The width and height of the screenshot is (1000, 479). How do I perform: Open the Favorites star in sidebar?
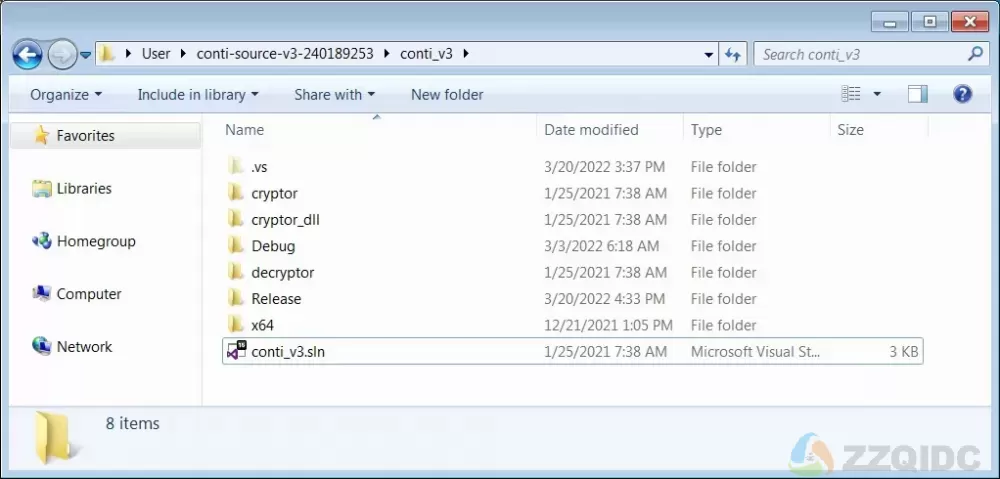[41, 135]
